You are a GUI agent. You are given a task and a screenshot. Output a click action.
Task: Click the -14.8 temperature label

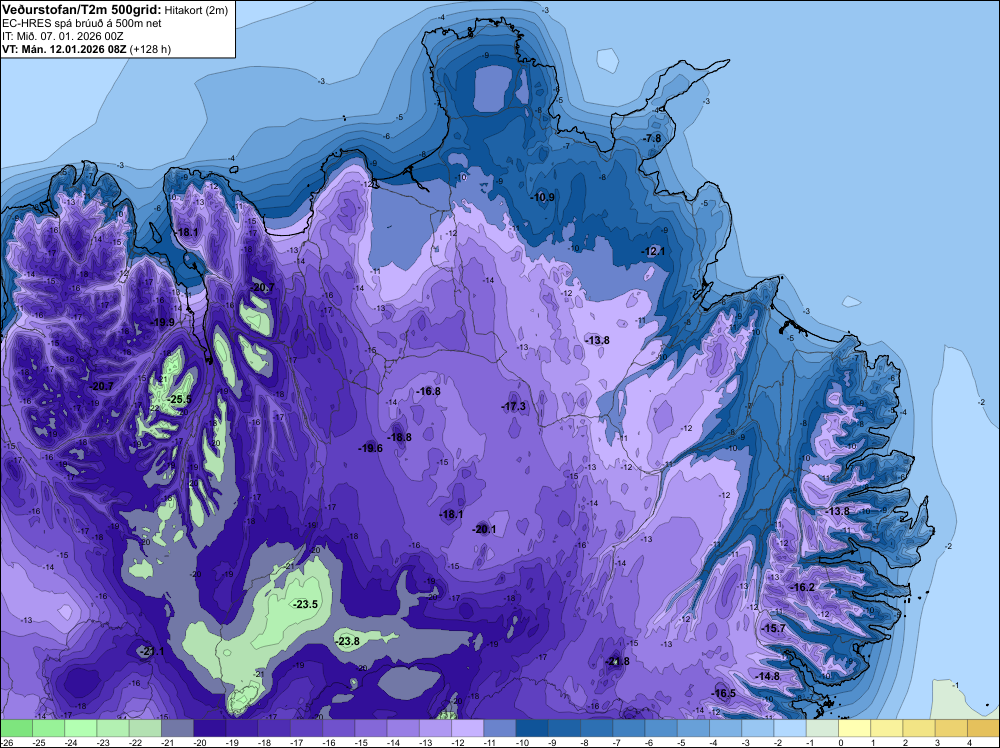pos(767,676)
